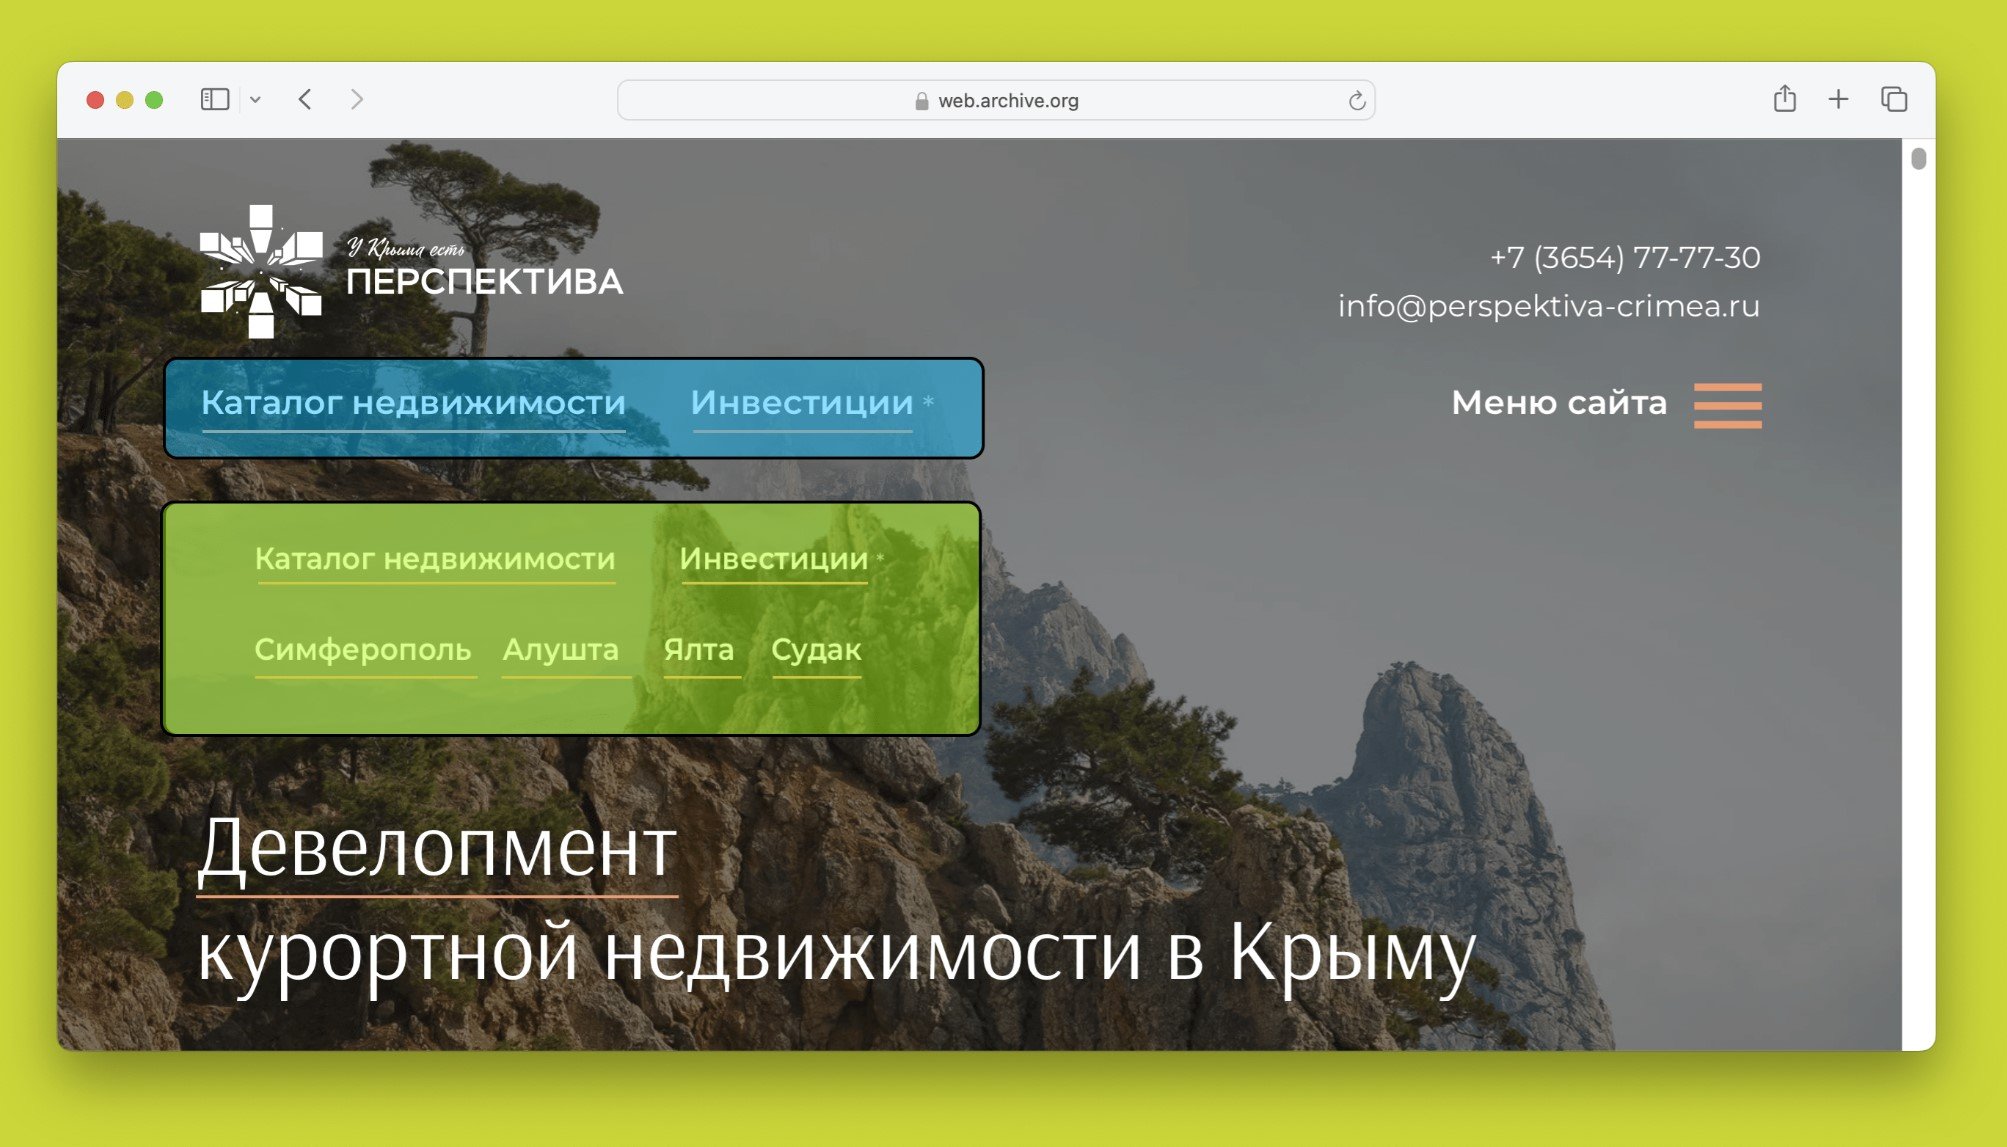The width and height of the screenshot is (2007, 1147).
Task: Click the info@perspektiva-crimea.ru email link
Action: coord(1548,306)
